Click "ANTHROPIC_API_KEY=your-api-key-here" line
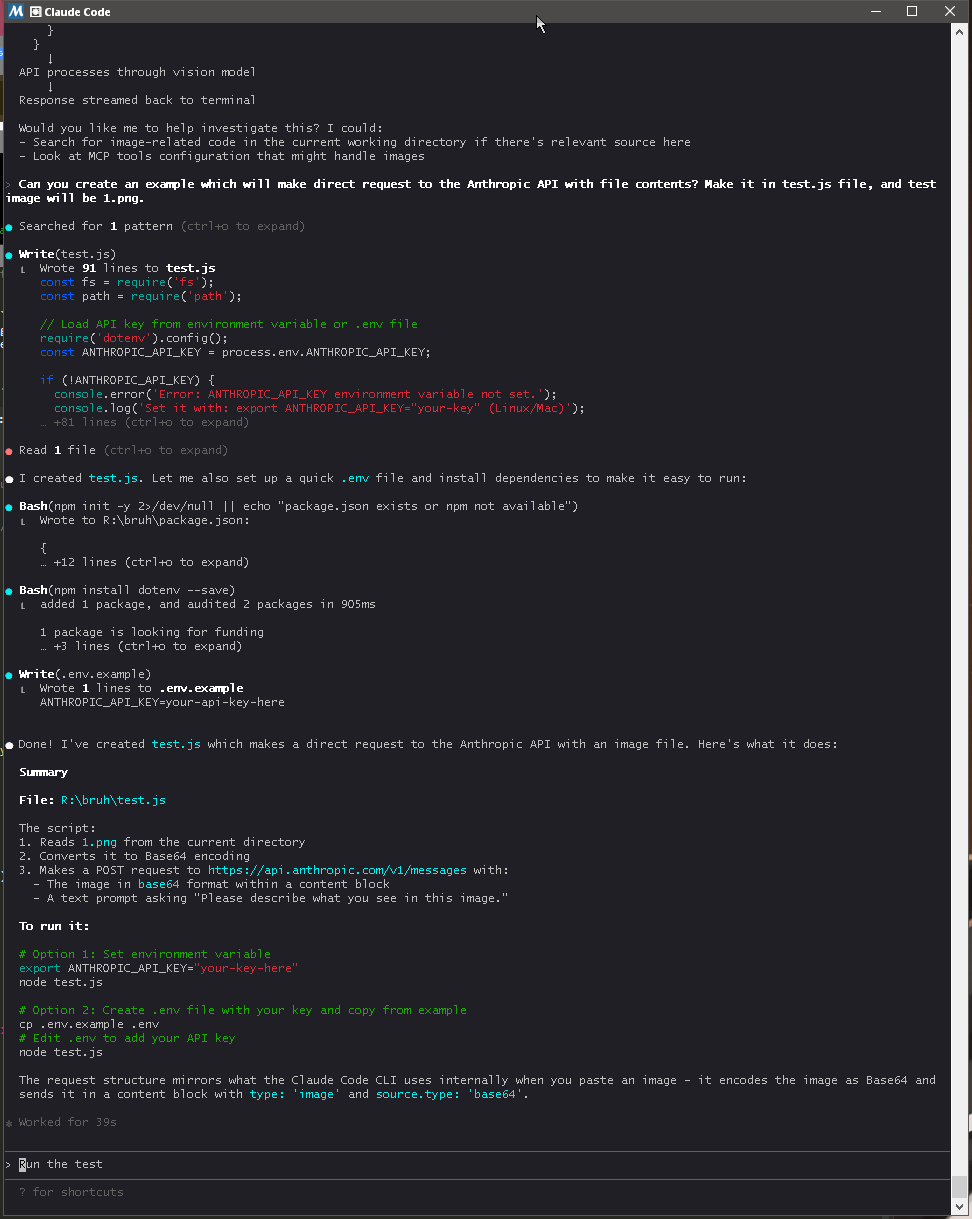 162,702
